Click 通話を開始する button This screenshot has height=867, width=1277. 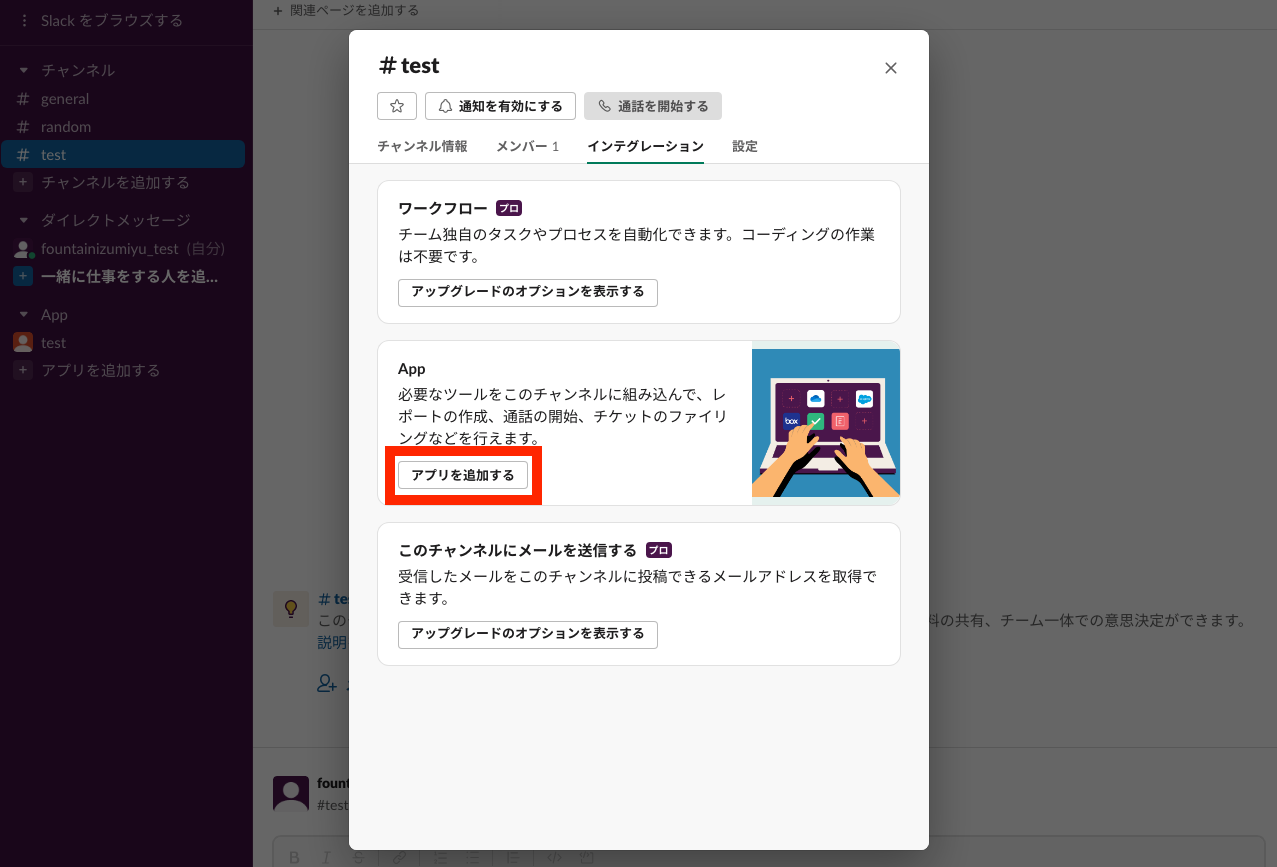click(652, 106)
